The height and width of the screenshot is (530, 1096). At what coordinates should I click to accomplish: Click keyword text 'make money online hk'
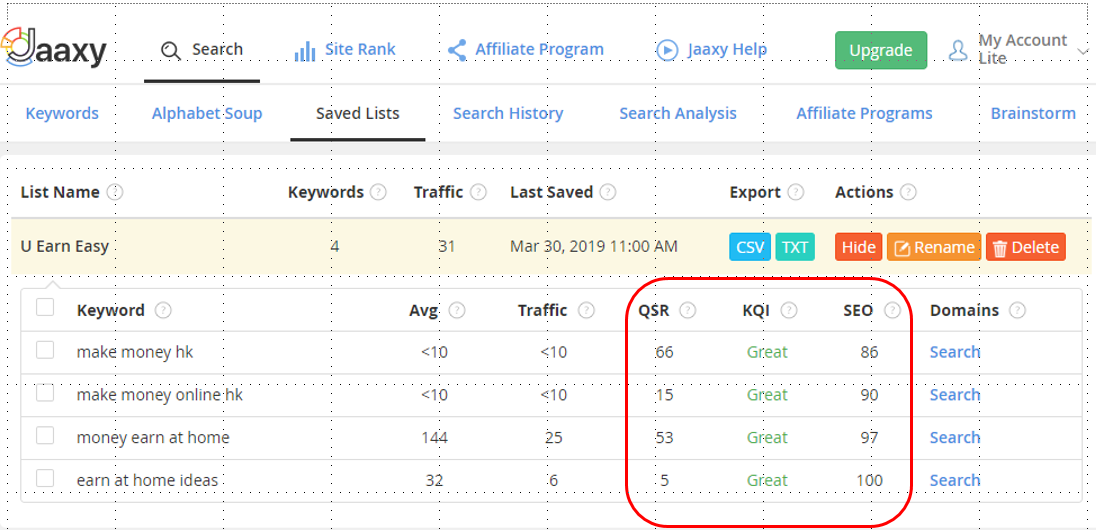[x=160, y=395]
